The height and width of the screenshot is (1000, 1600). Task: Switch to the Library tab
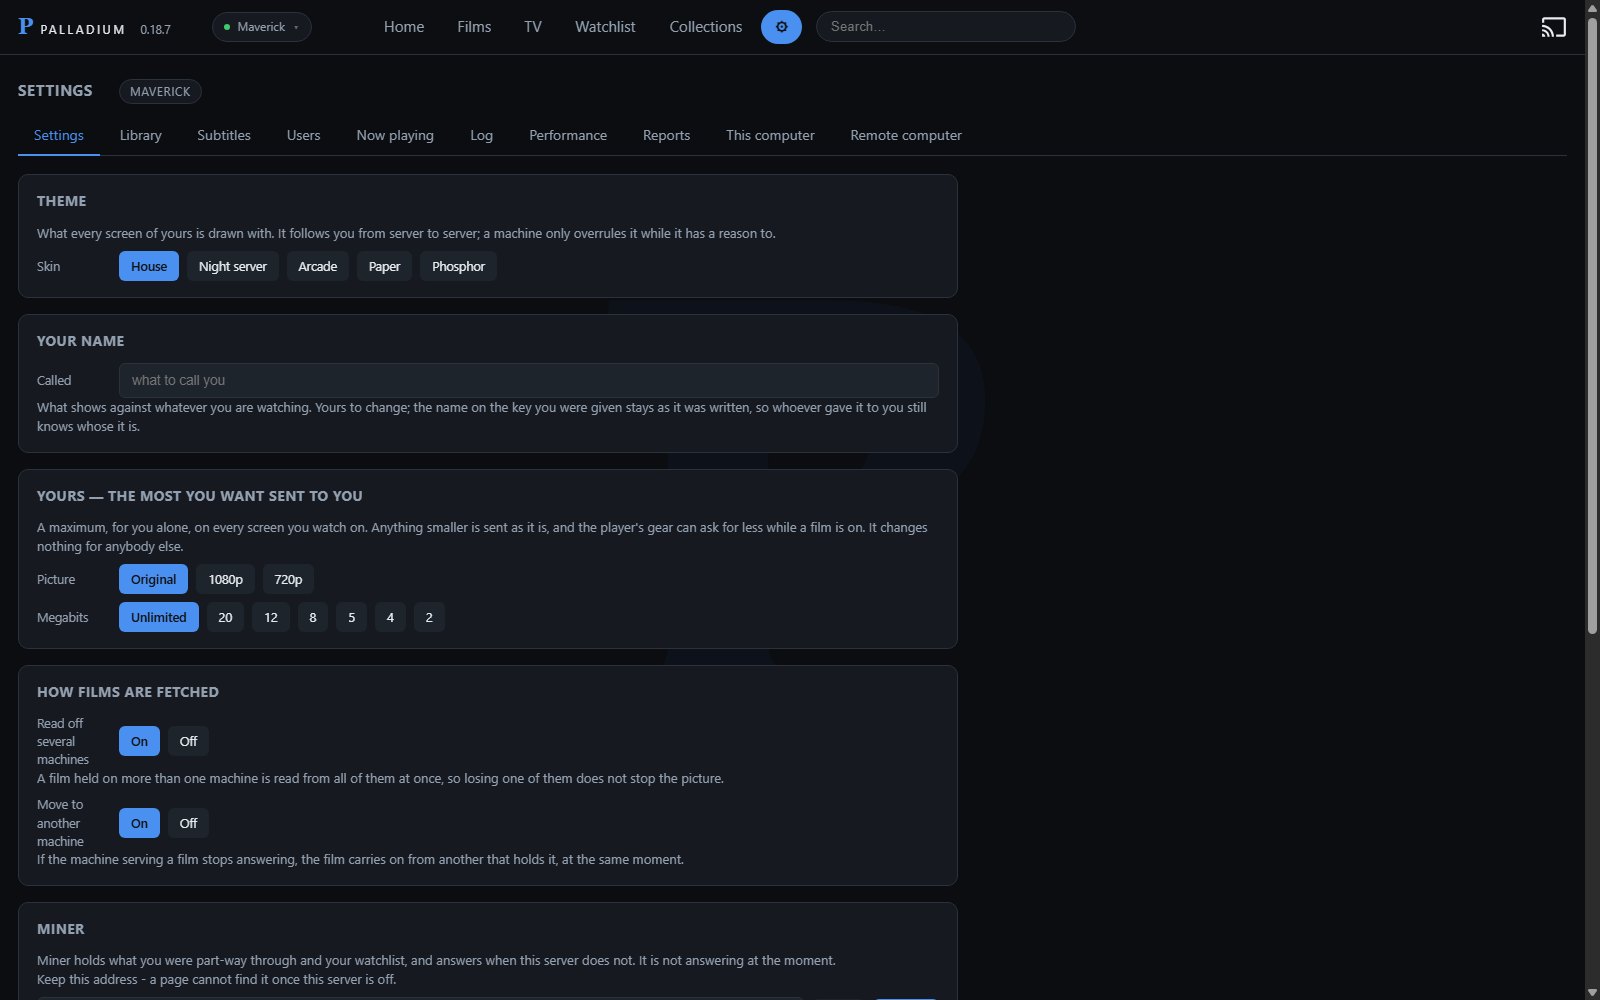(x=141, y=136)
